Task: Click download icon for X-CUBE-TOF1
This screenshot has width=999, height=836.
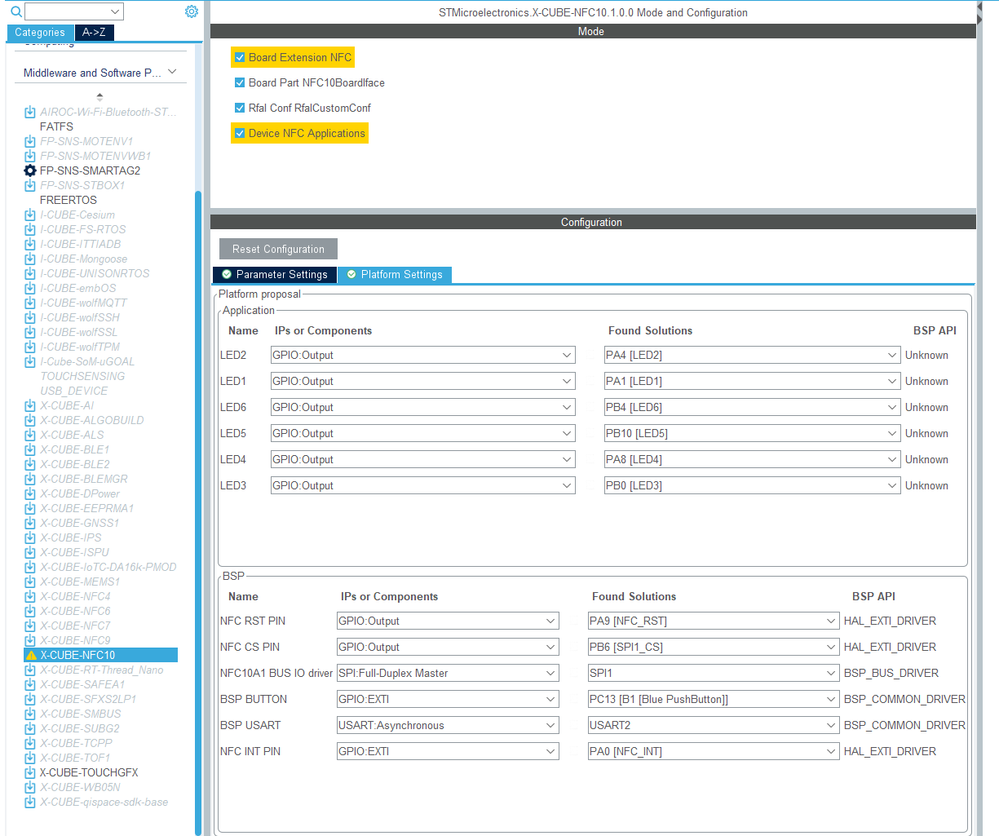Action: click(30, 758)
